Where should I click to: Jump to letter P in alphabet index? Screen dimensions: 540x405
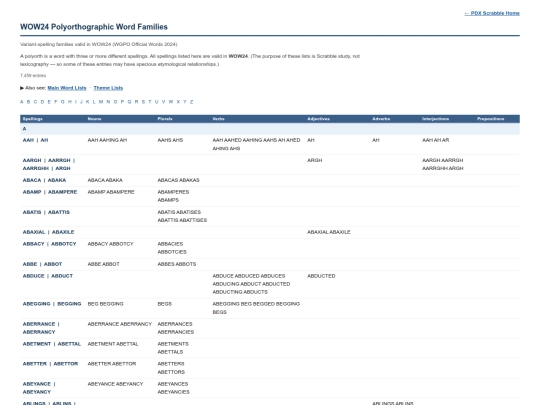point(122,102)
